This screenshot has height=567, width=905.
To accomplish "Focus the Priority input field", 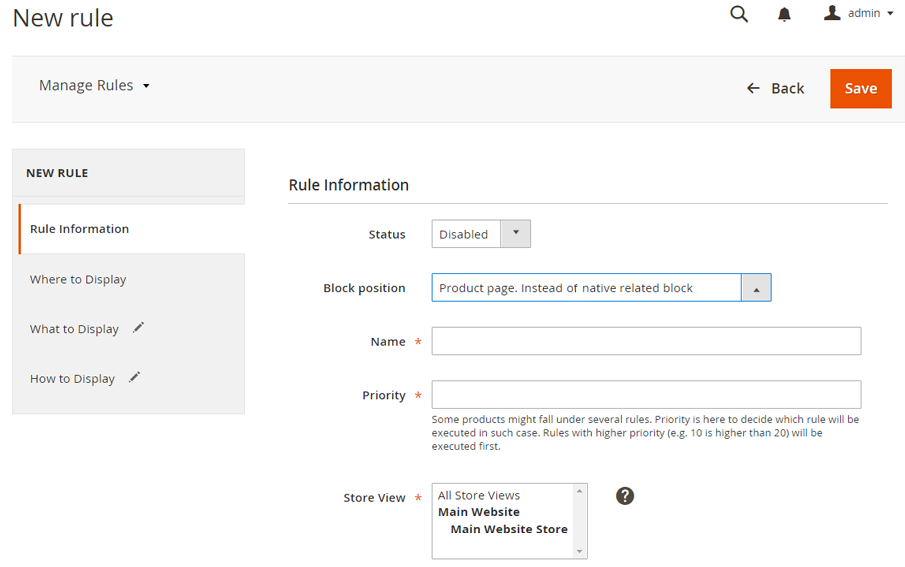I will pos(646,395).
